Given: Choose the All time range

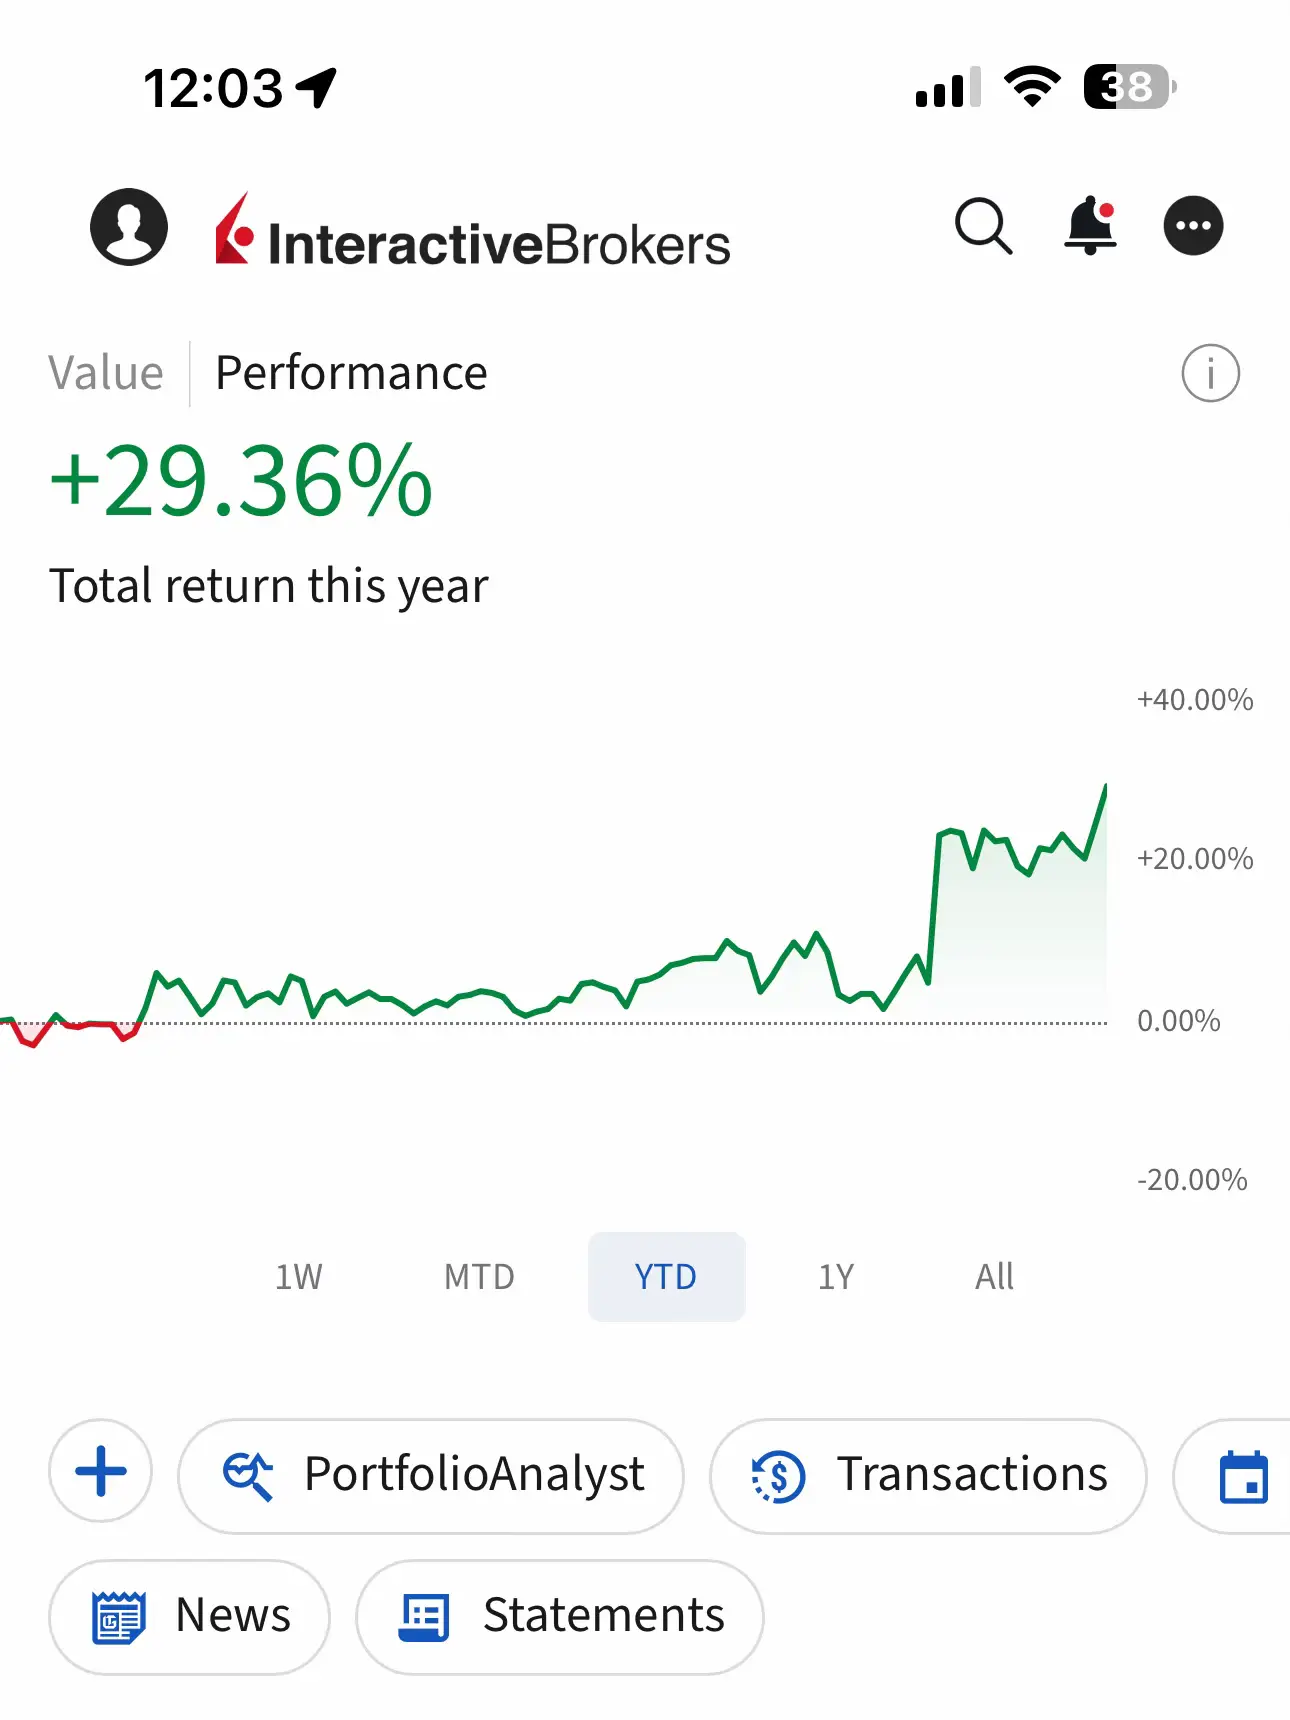Looking at the screenshot, I should point(994,1277).
